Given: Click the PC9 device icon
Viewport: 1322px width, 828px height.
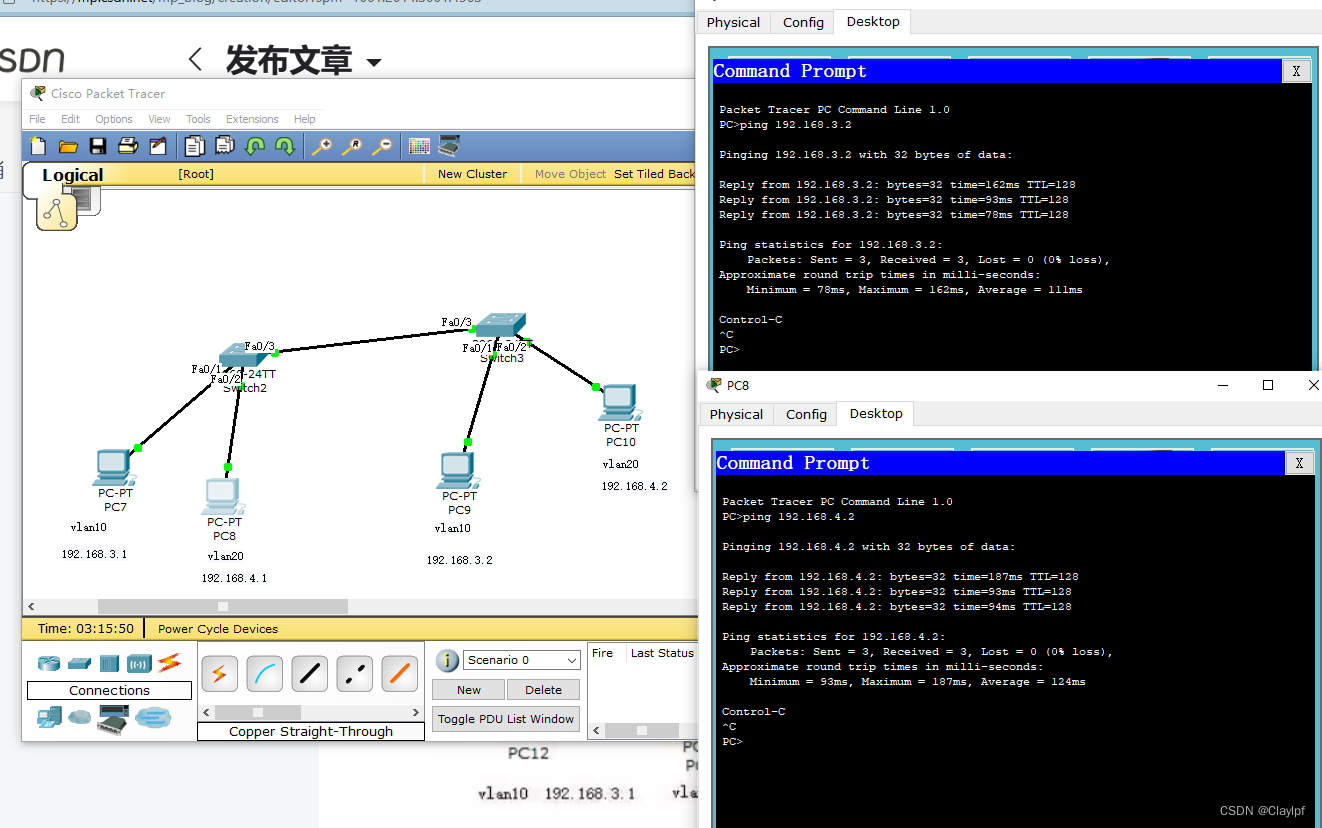Looking at the screenshot, I should pyautogui.click(x=457, y=471).
